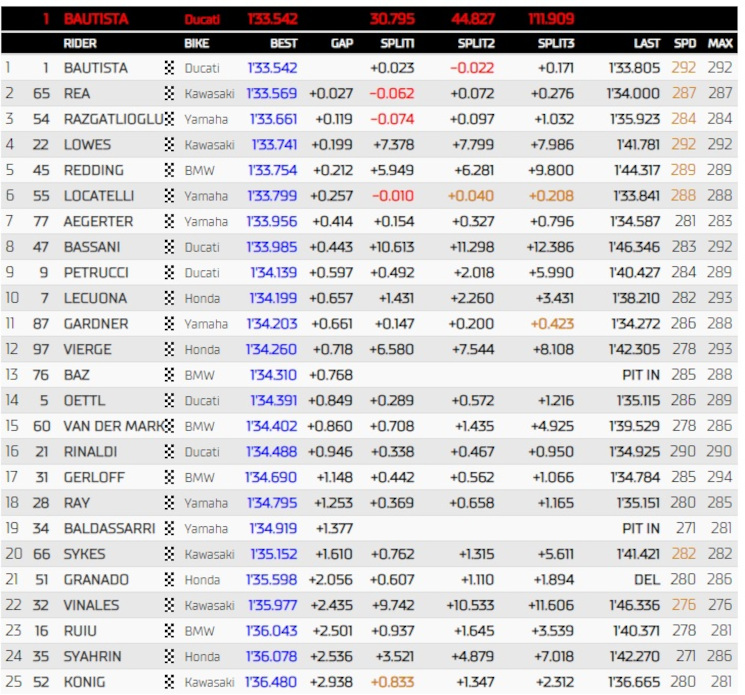This screenshot has width=745, height=695.
Task: Click the LAST column header
Action: (x=647, y=44)
